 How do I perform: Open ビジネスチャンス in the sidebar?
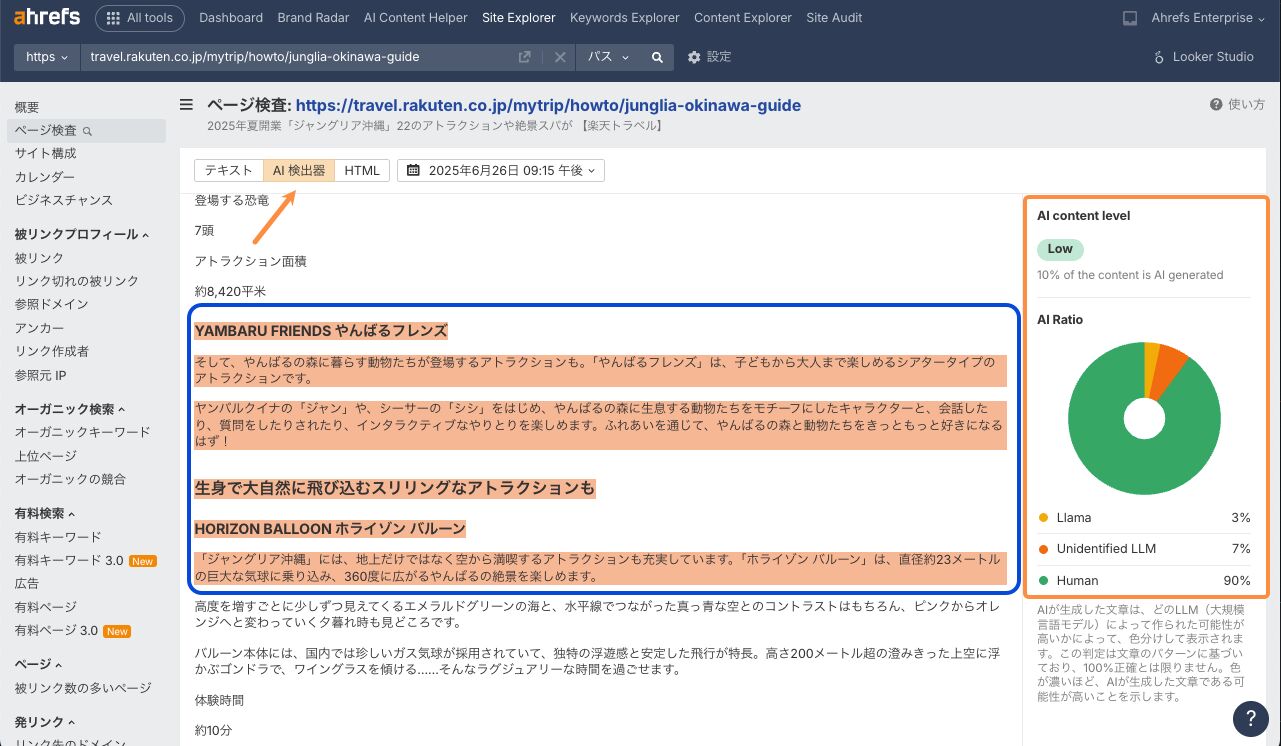tap(64, 200)
